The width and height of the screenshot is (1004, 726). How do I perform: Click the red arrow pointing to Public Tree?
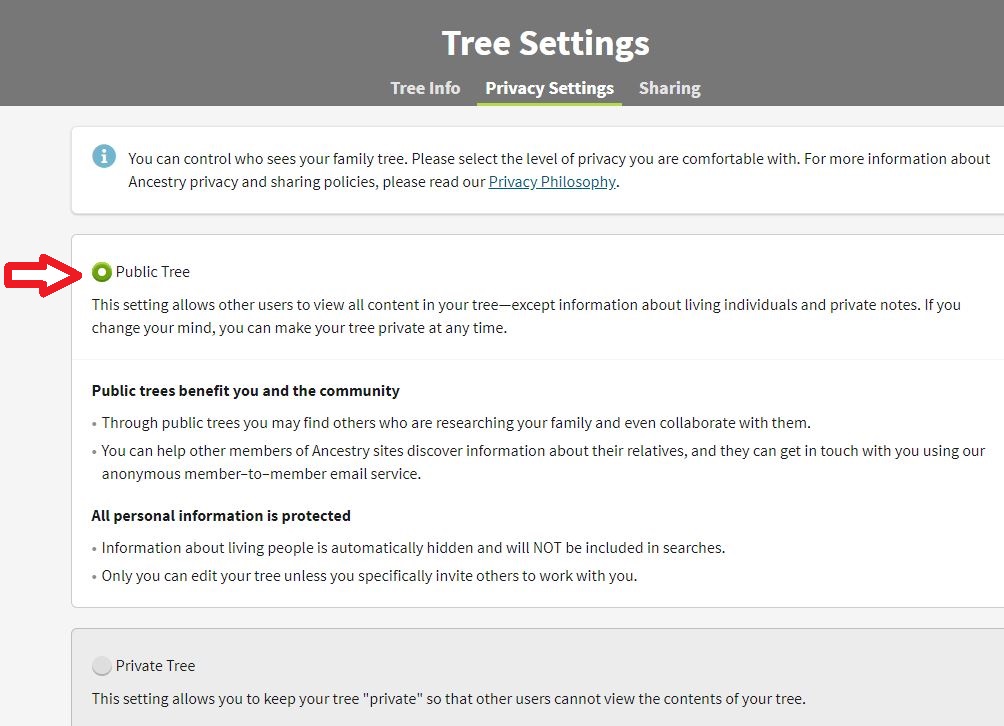[x=44, y=275]
